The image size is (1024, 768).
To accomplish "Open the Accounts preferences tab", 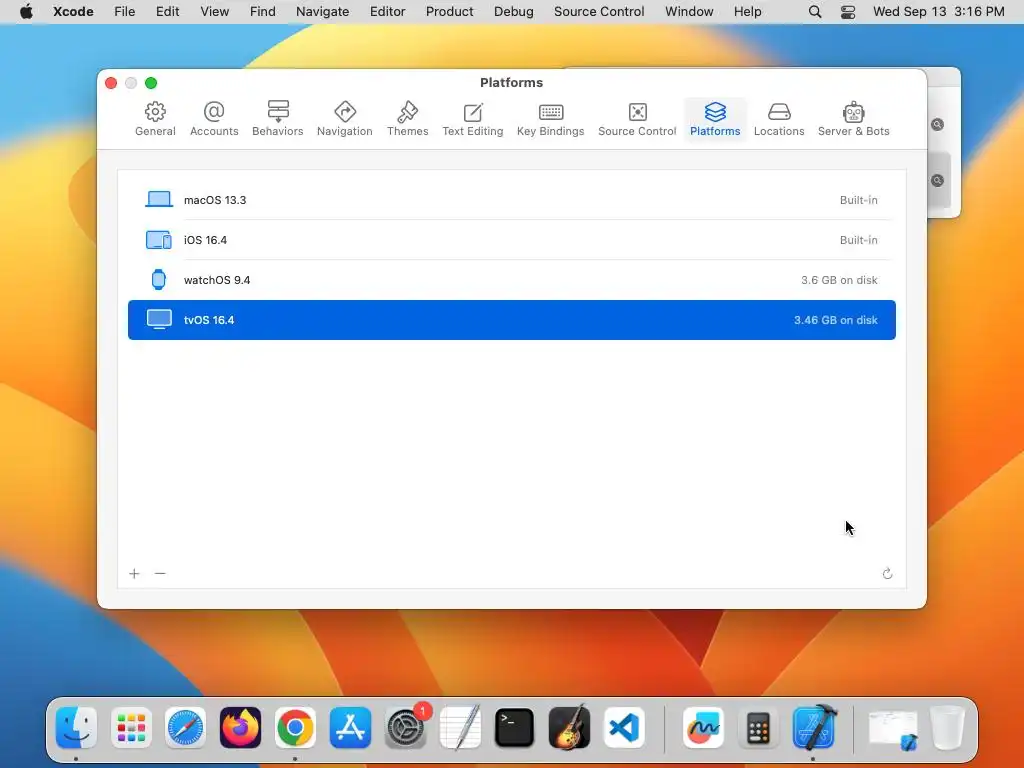I will 214,119.
